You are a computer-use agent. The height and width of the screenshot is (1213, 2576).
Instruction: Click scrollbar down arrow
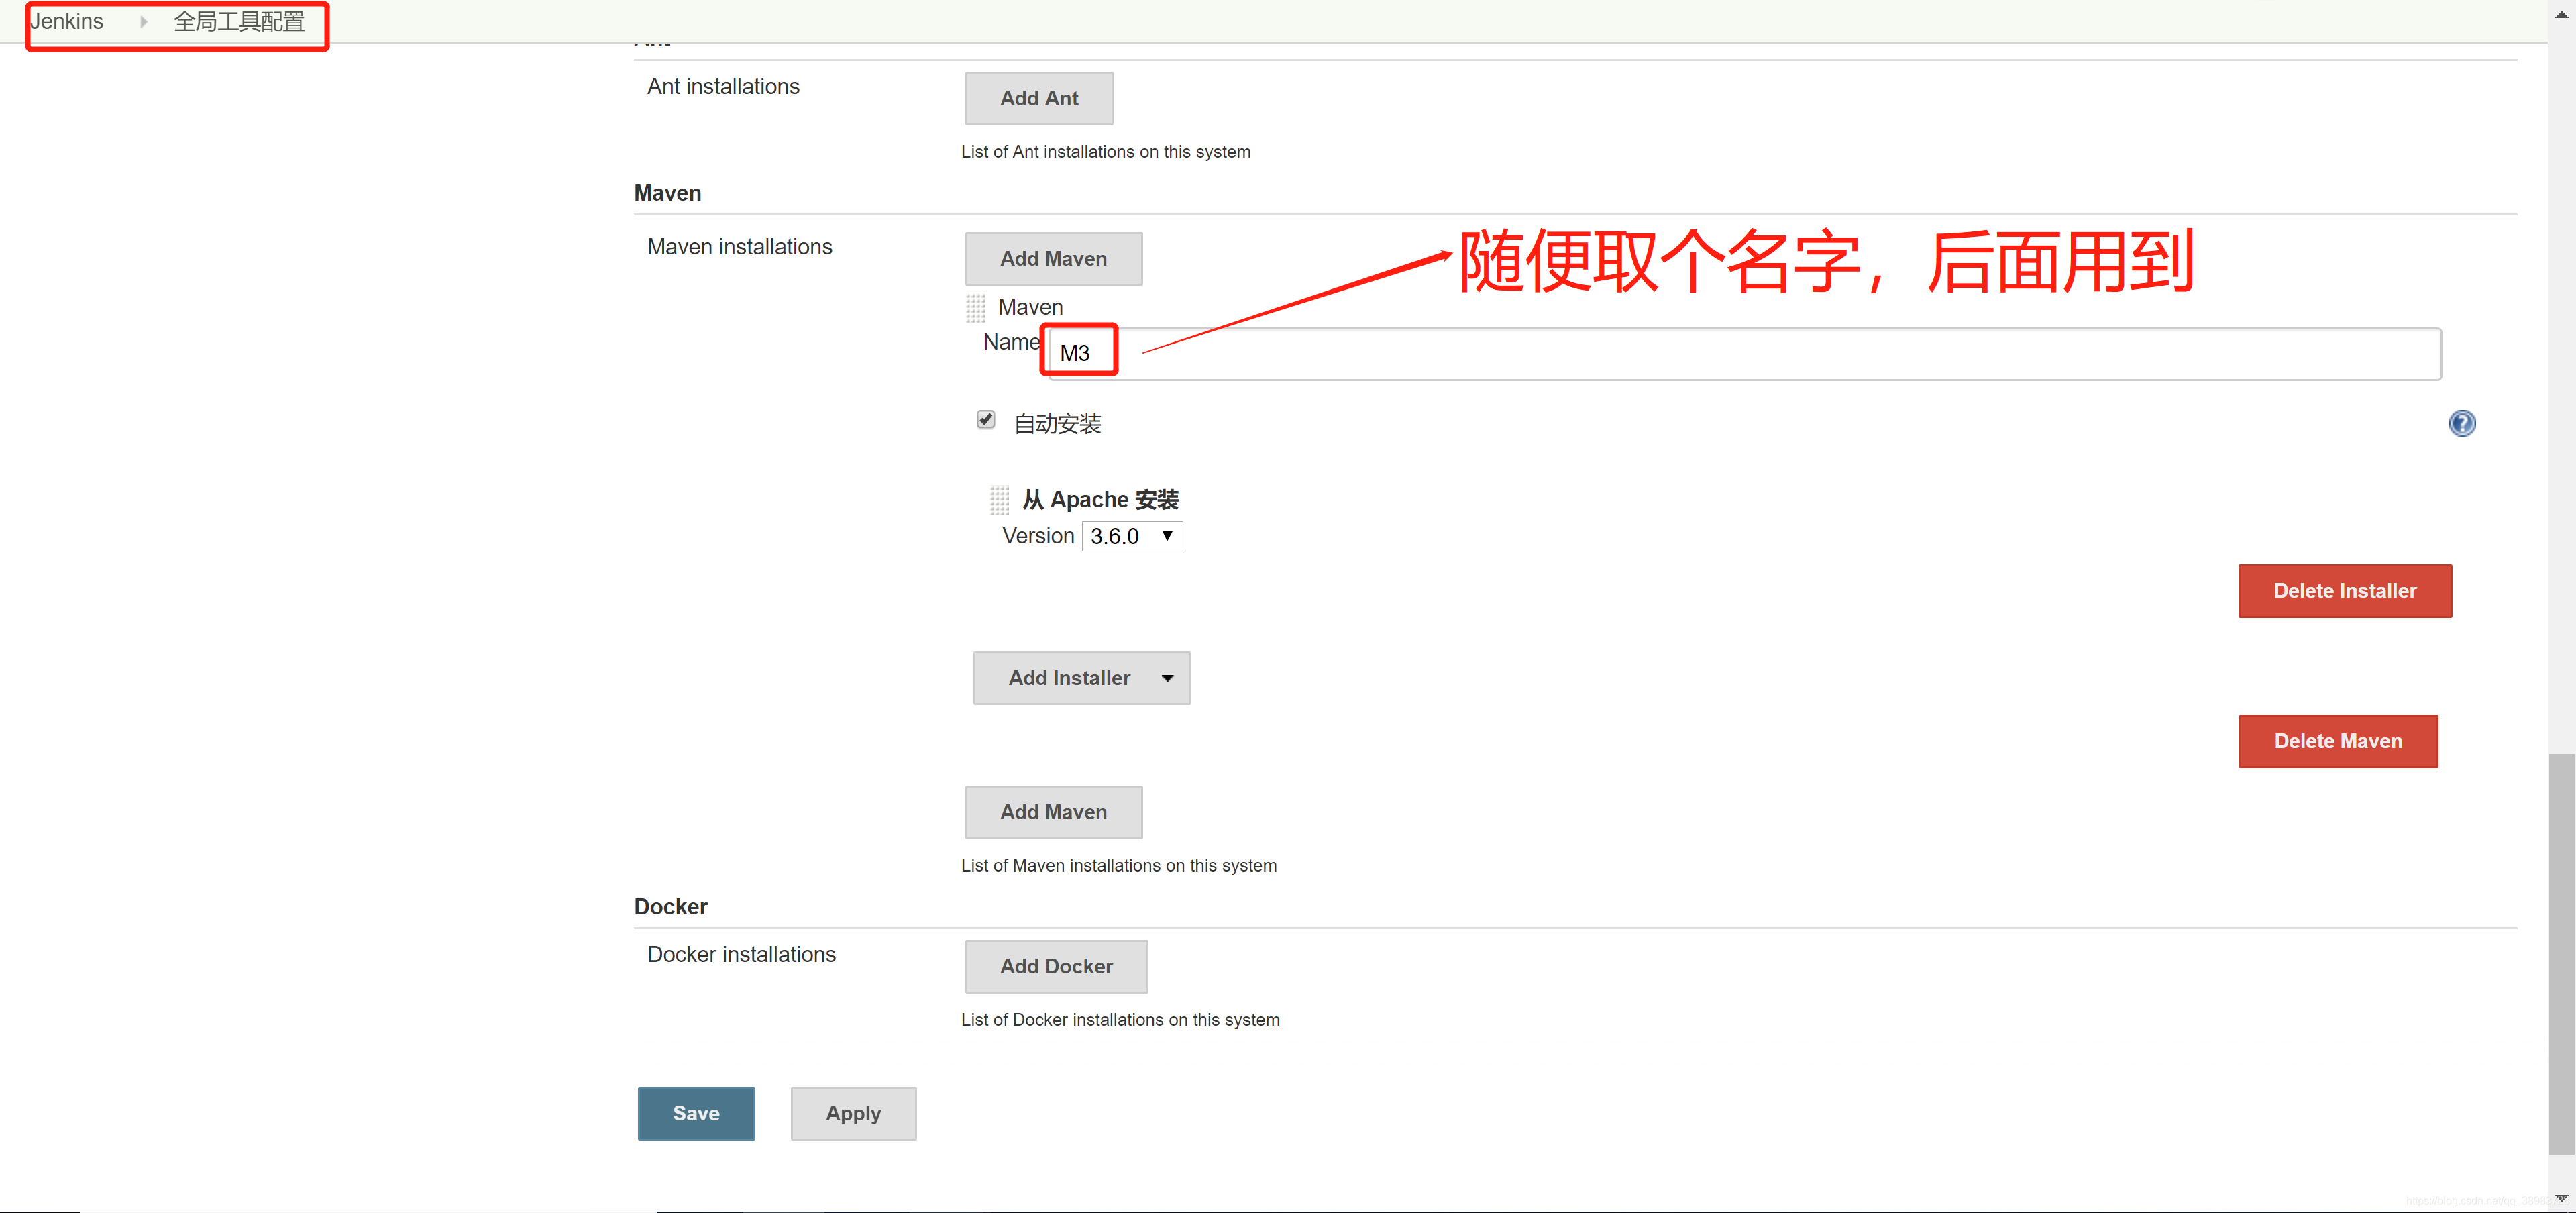tap(2561, 1198)
